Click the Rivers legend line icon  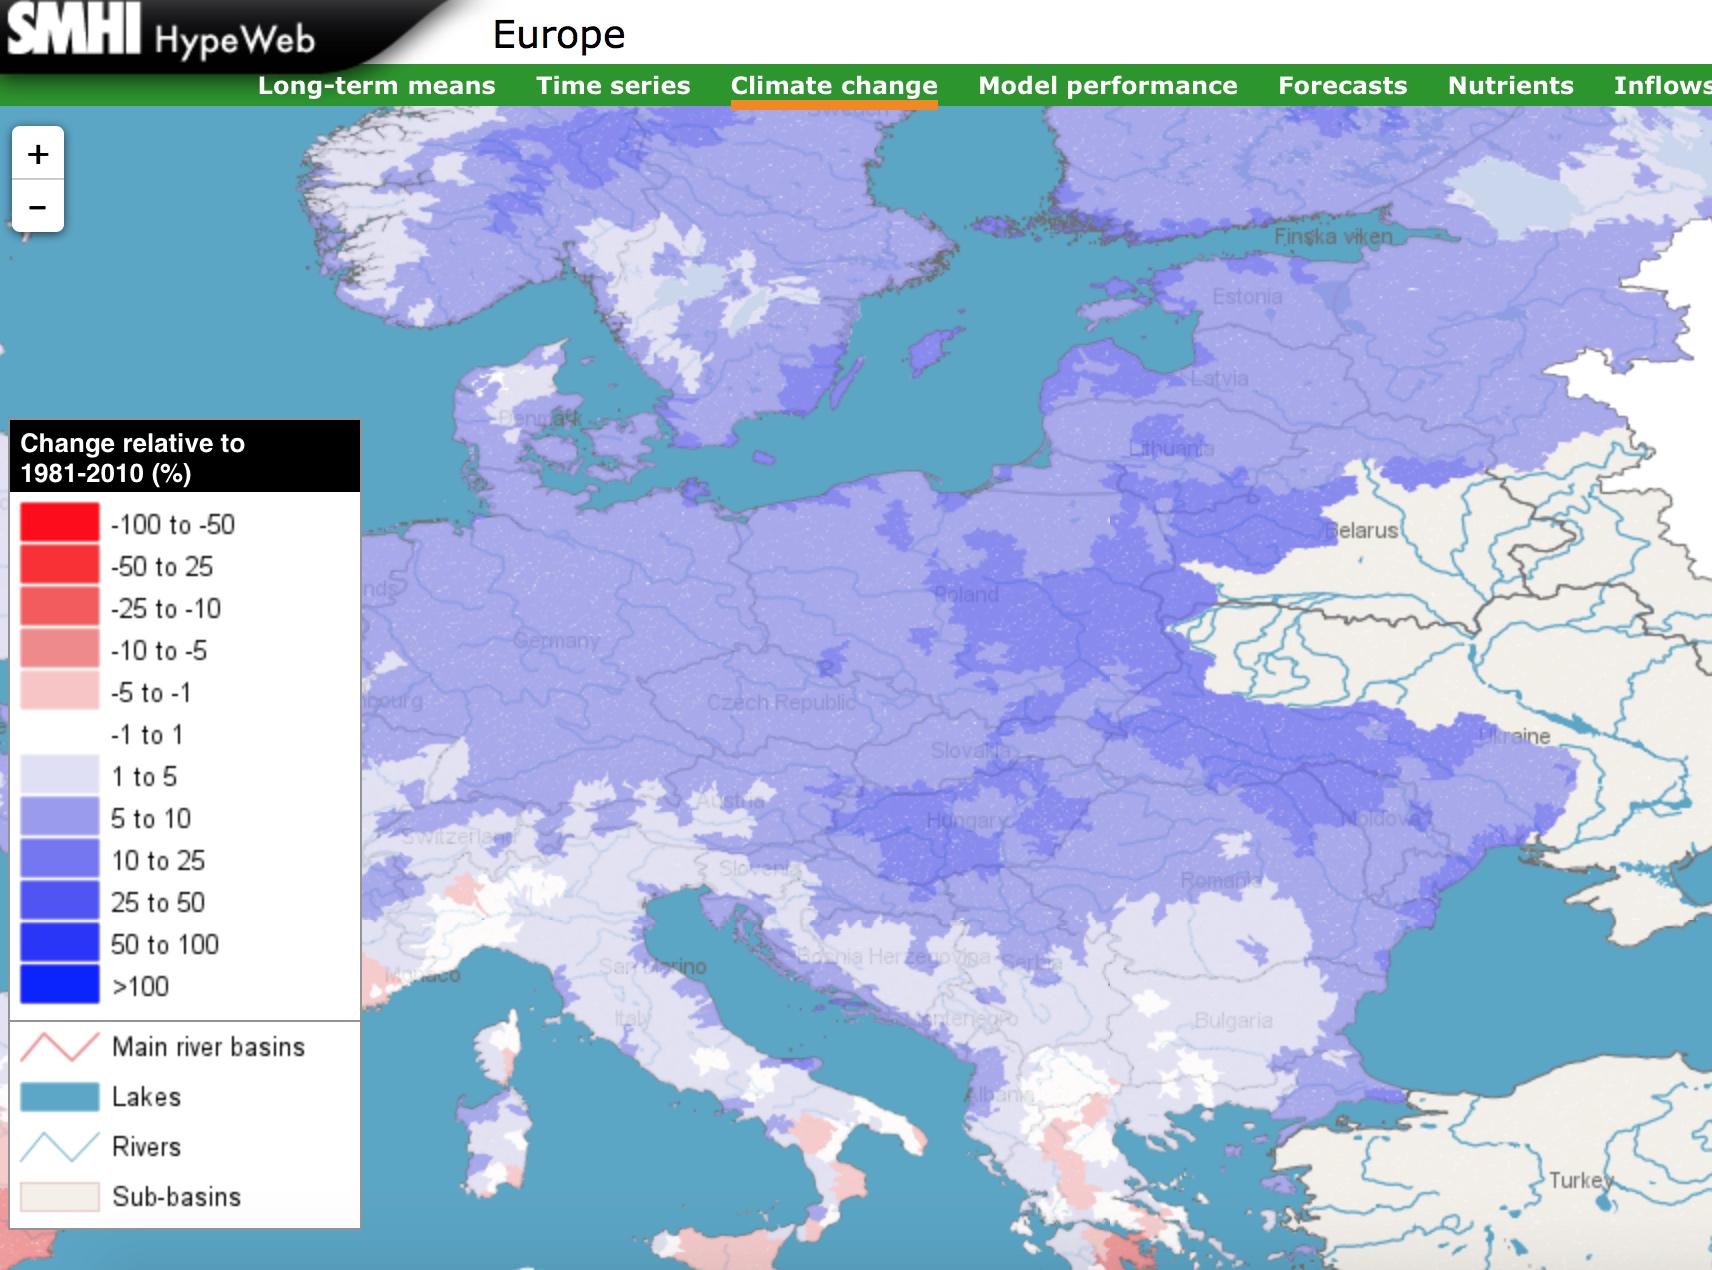point(60,1147)
